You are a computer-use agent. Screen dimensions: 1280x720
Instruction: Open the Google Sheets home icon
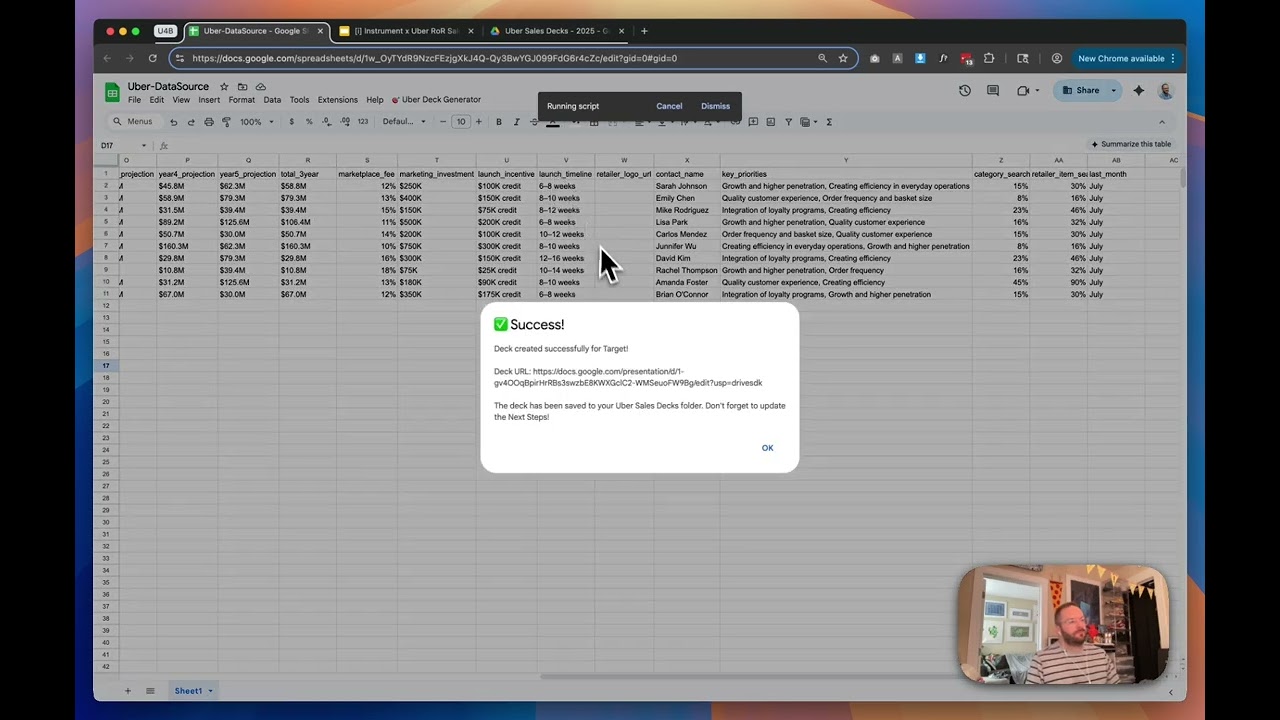tap(112, 92)
